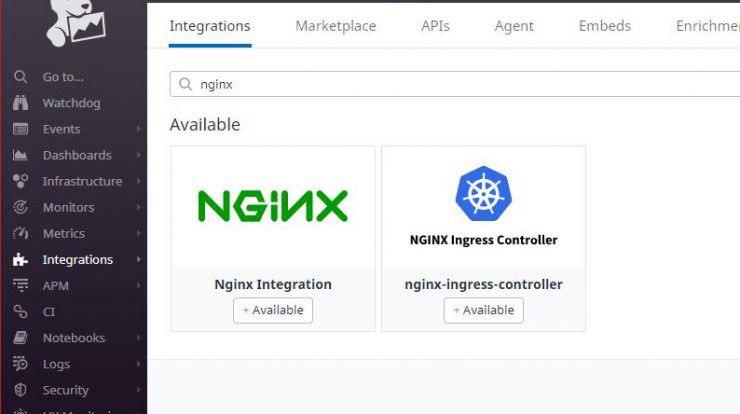The width and height of the screenshot is (740, 414).
Task: Click the Integrations puzzle piece icon
Action: coord(20,259)
